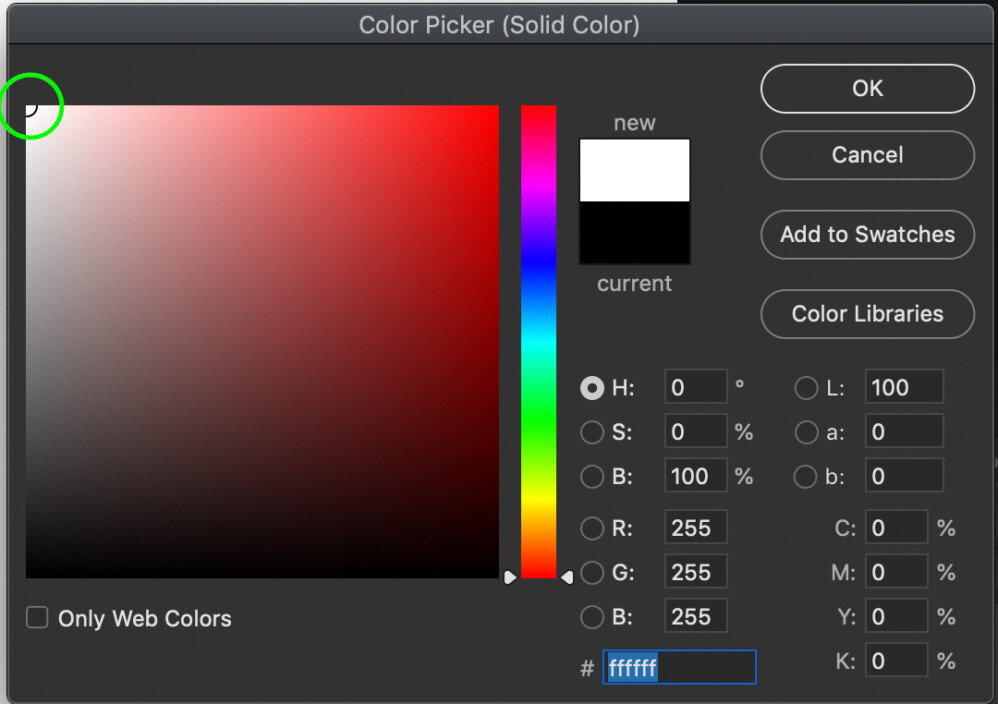
Task: Click the hue slider strip
Action: point(539,340)
